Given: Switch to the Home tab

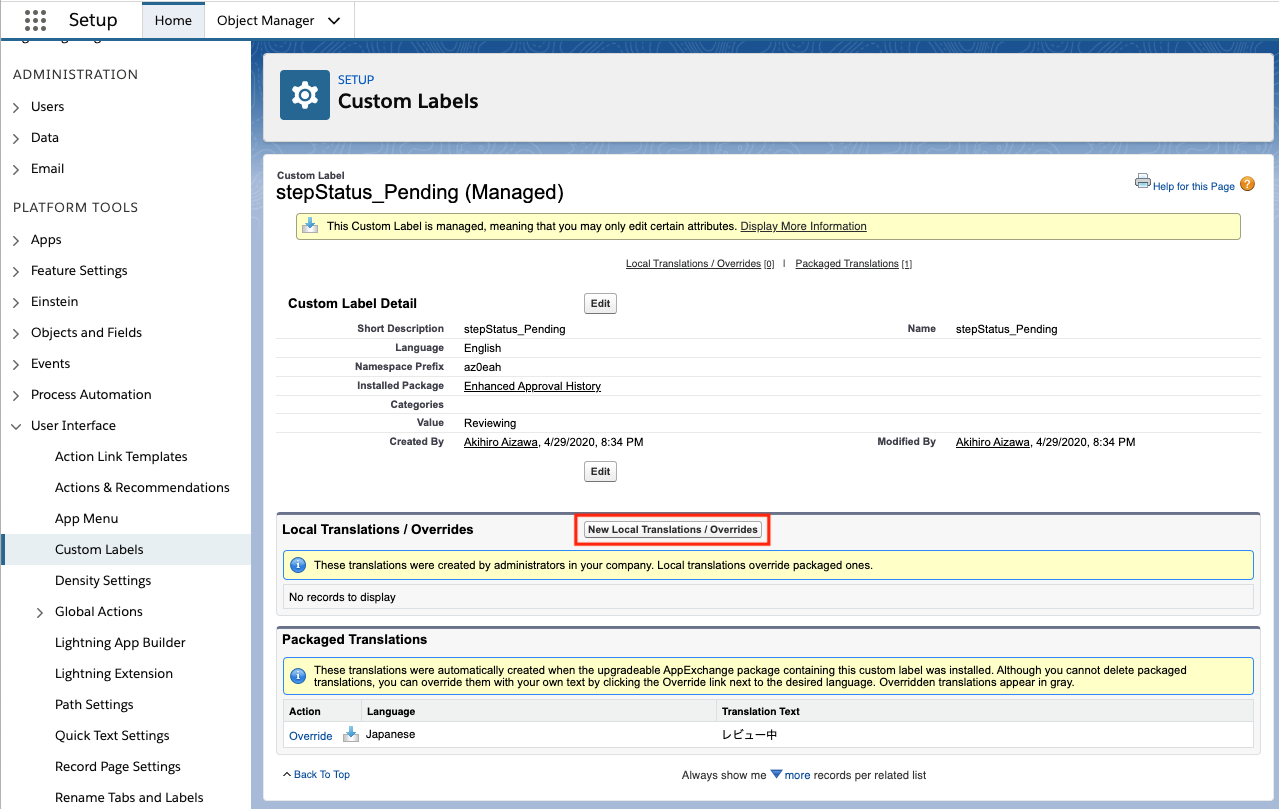Looking at the screenshot, I should coord(173,21).
